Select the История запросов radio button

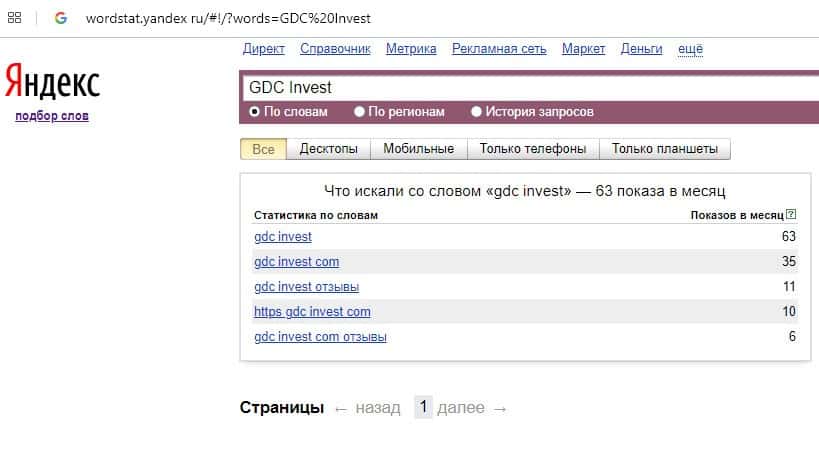[476, 112]
